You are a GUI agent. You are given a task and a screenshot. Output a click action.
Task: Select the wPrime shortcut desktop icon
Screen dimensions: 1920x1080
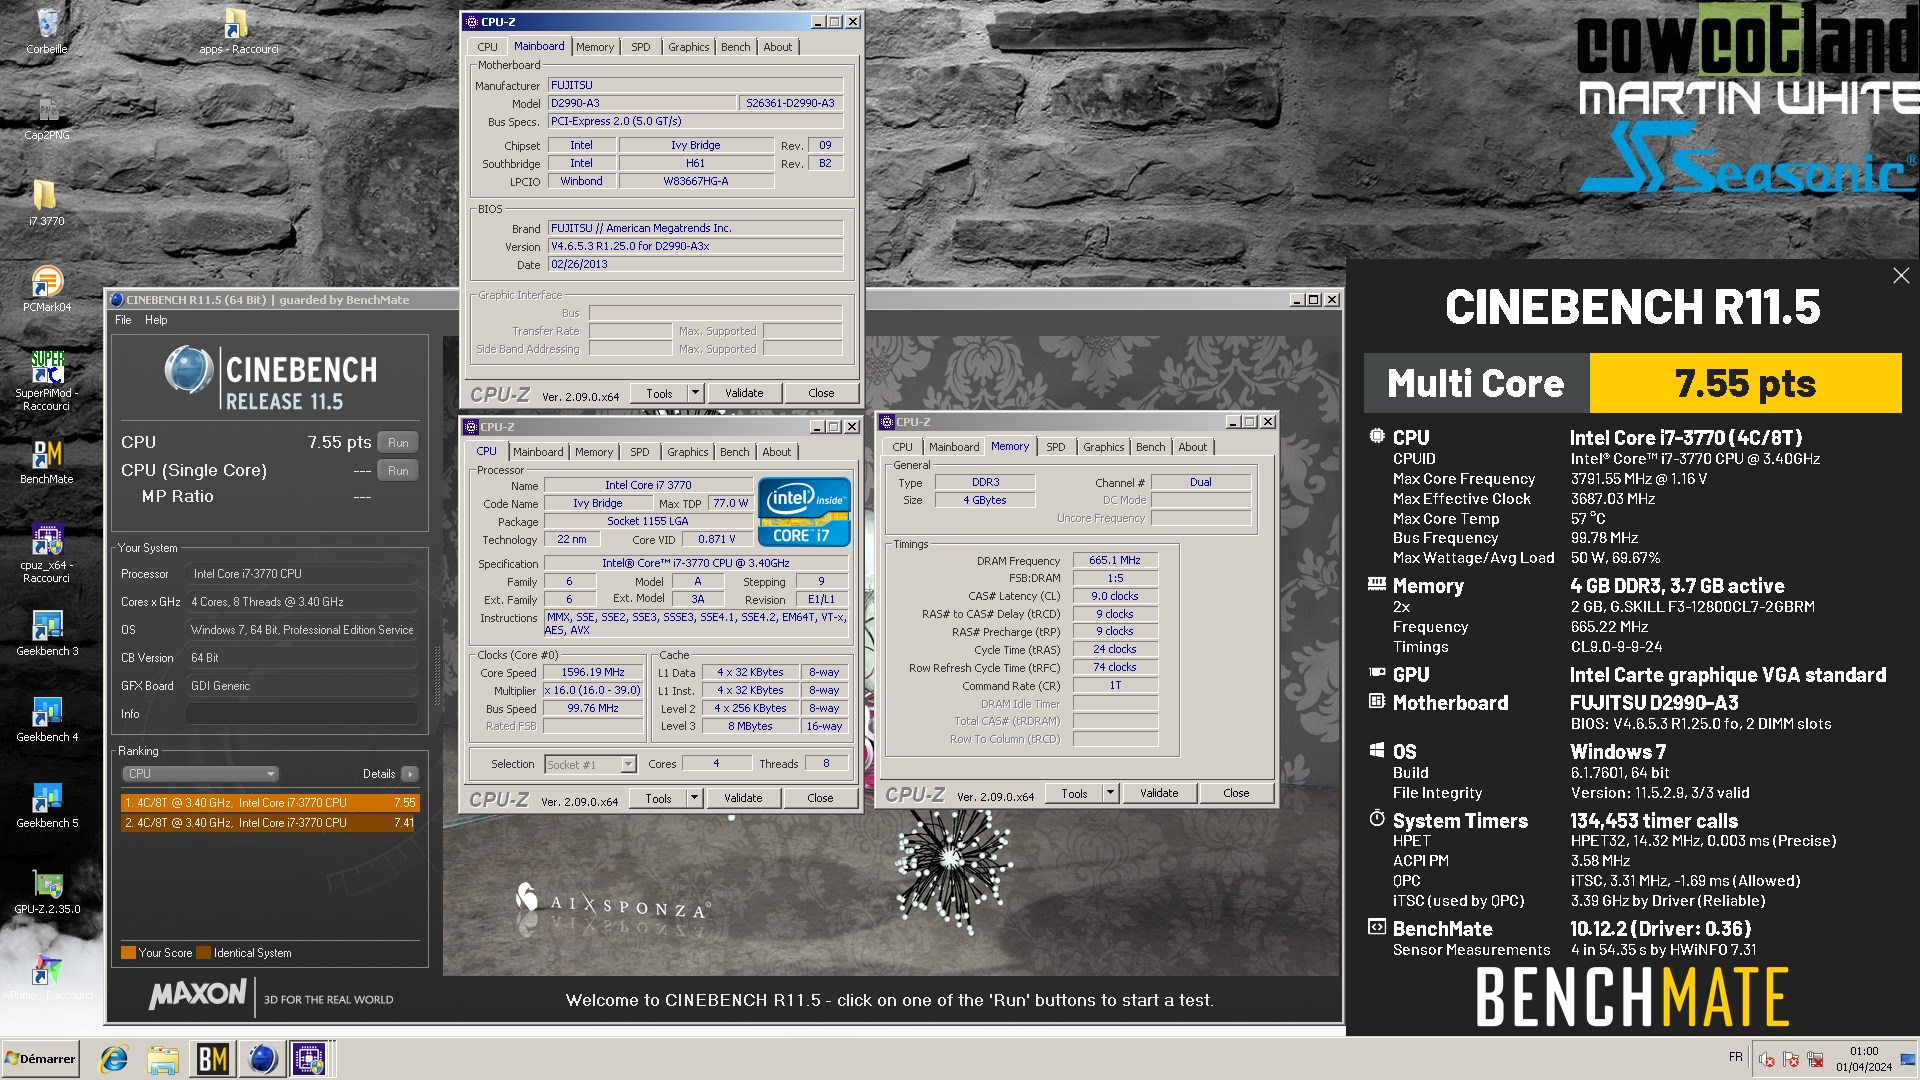[47, 977]
